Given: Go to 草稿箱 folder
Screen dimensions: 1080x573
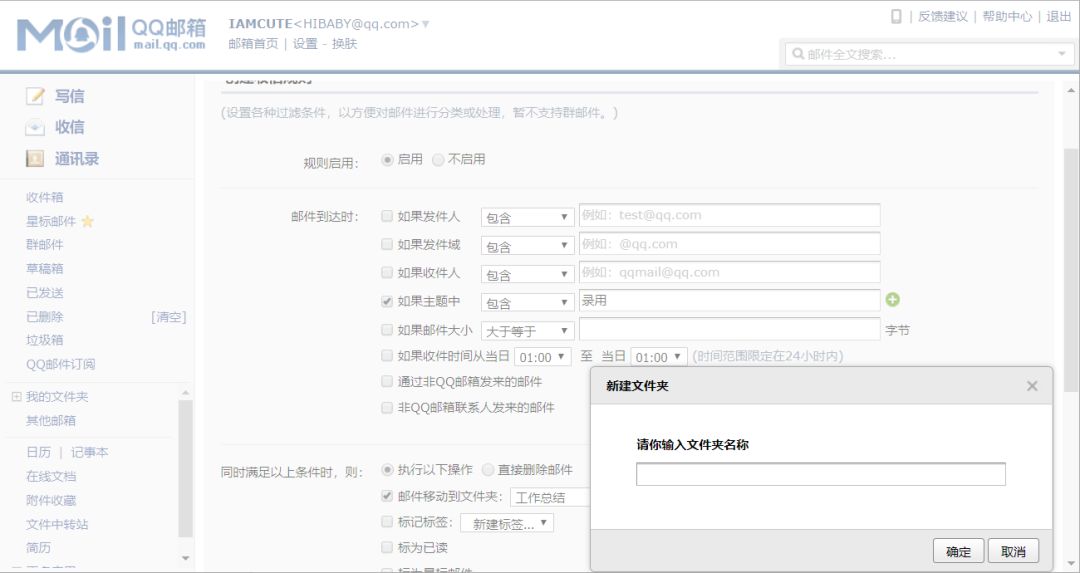Looking at the screenshot, I should click(x=45, y=269).
